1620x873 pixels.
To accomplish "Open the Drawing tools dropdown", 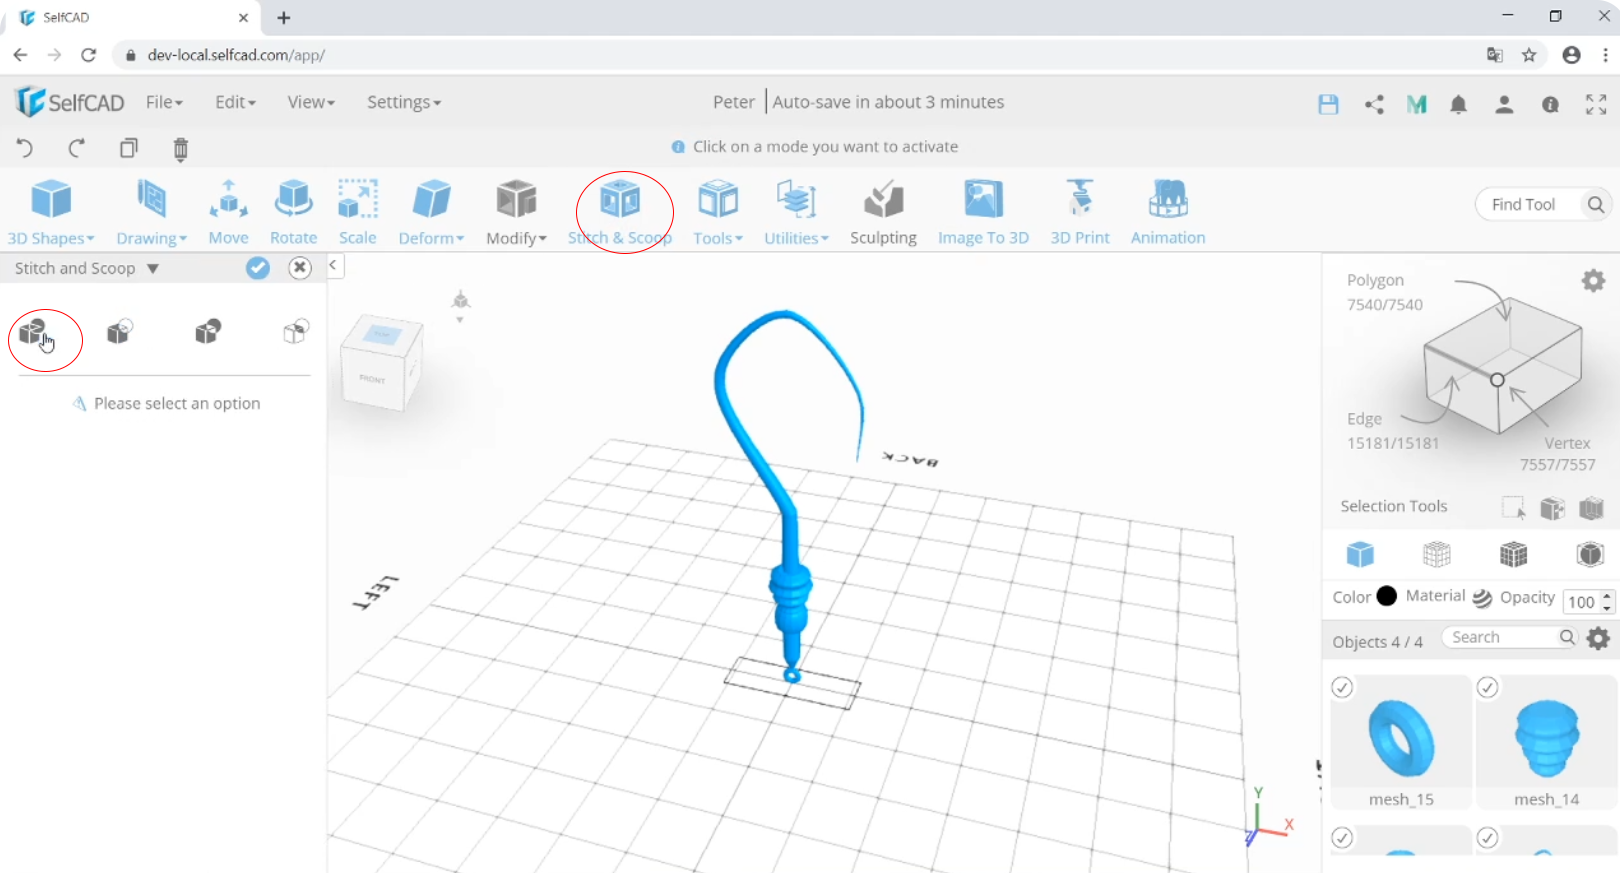I will 151,212.
